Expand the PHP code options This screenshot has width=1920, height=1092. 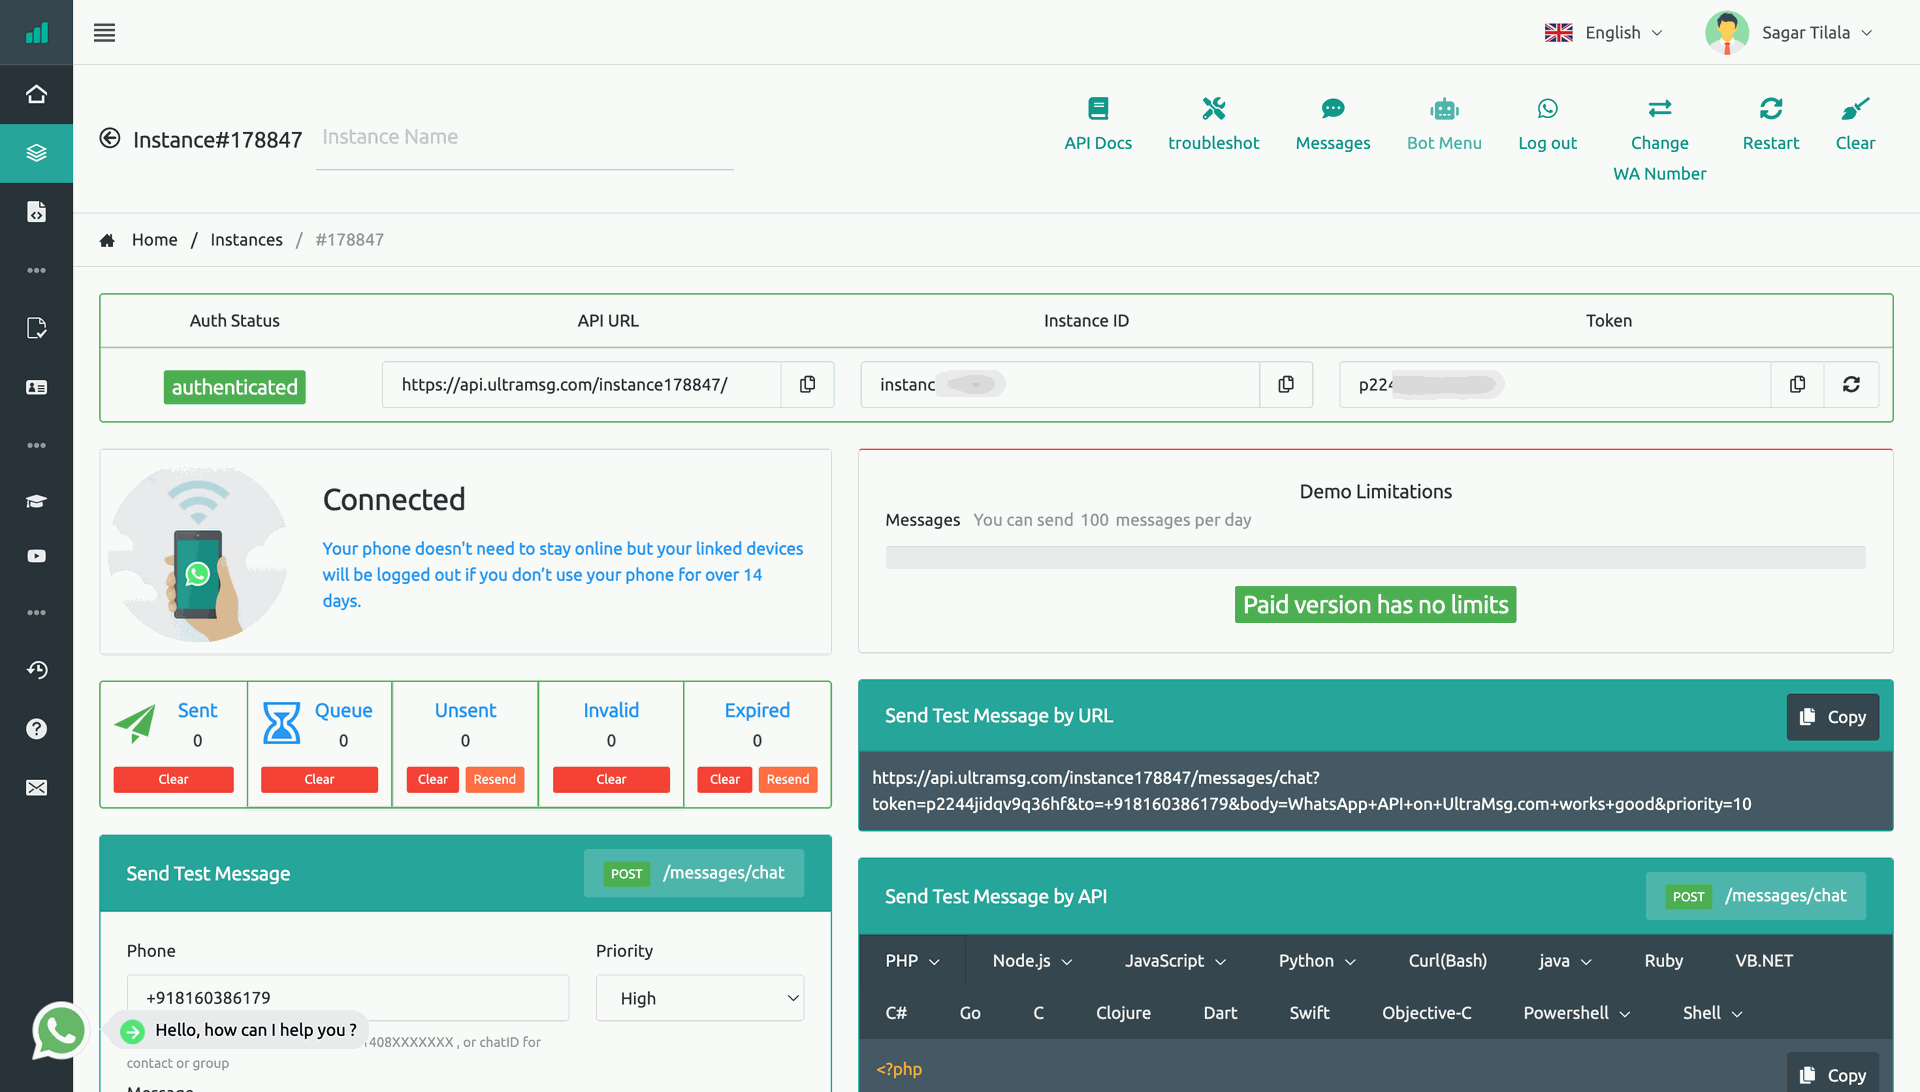(912, 961)
